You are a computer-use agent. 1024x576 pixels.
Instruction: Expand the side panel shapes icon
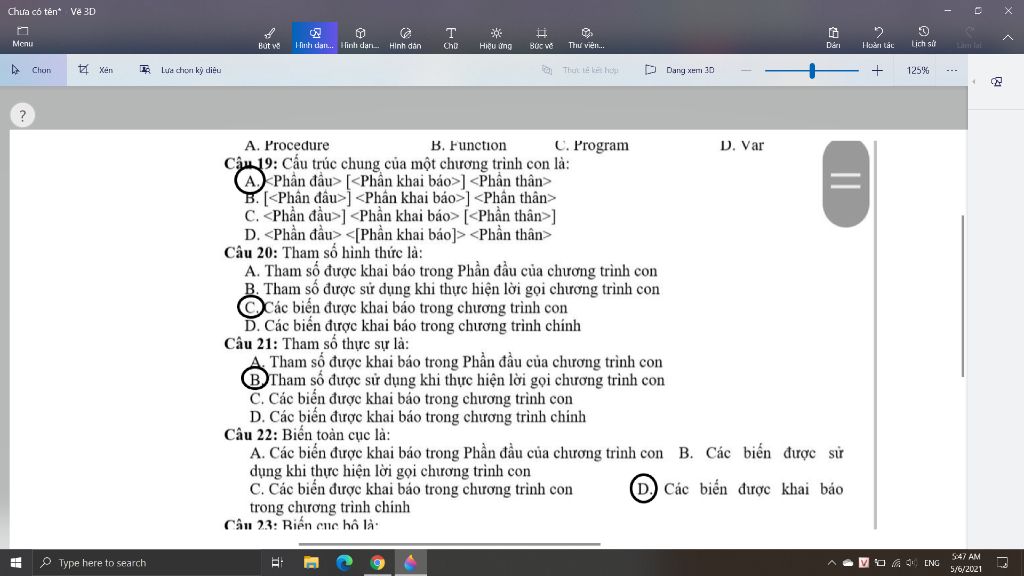tap(997, 82)
